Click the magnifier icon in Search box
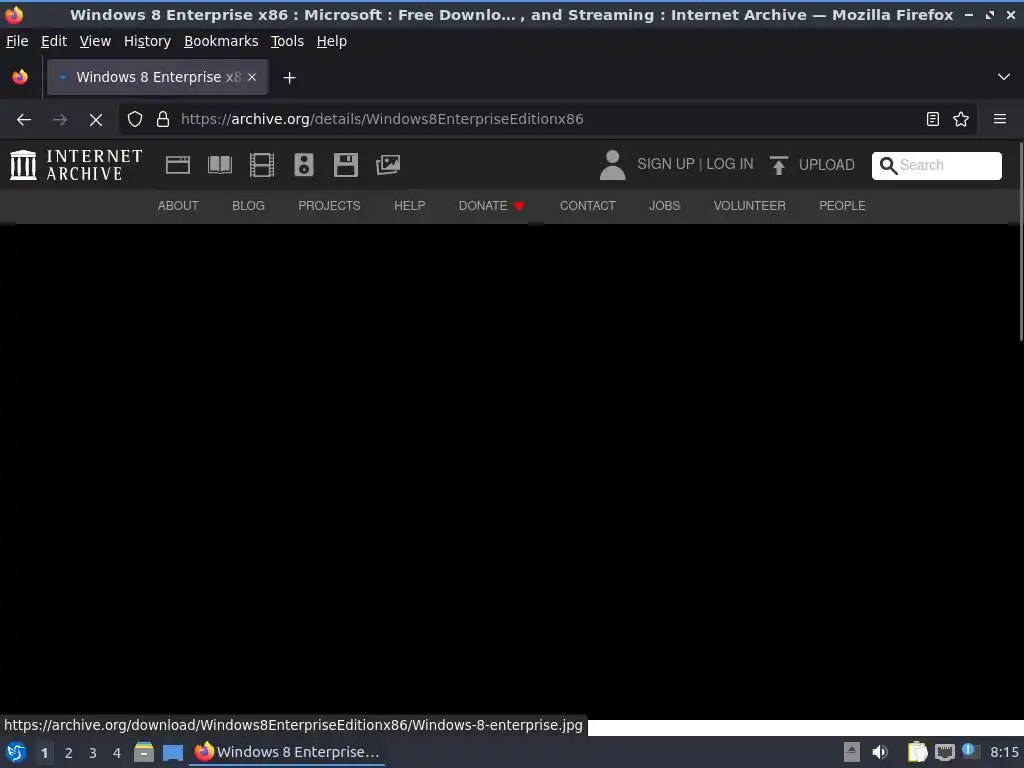This screenshot has width=1024, height=768. [888, 166]
